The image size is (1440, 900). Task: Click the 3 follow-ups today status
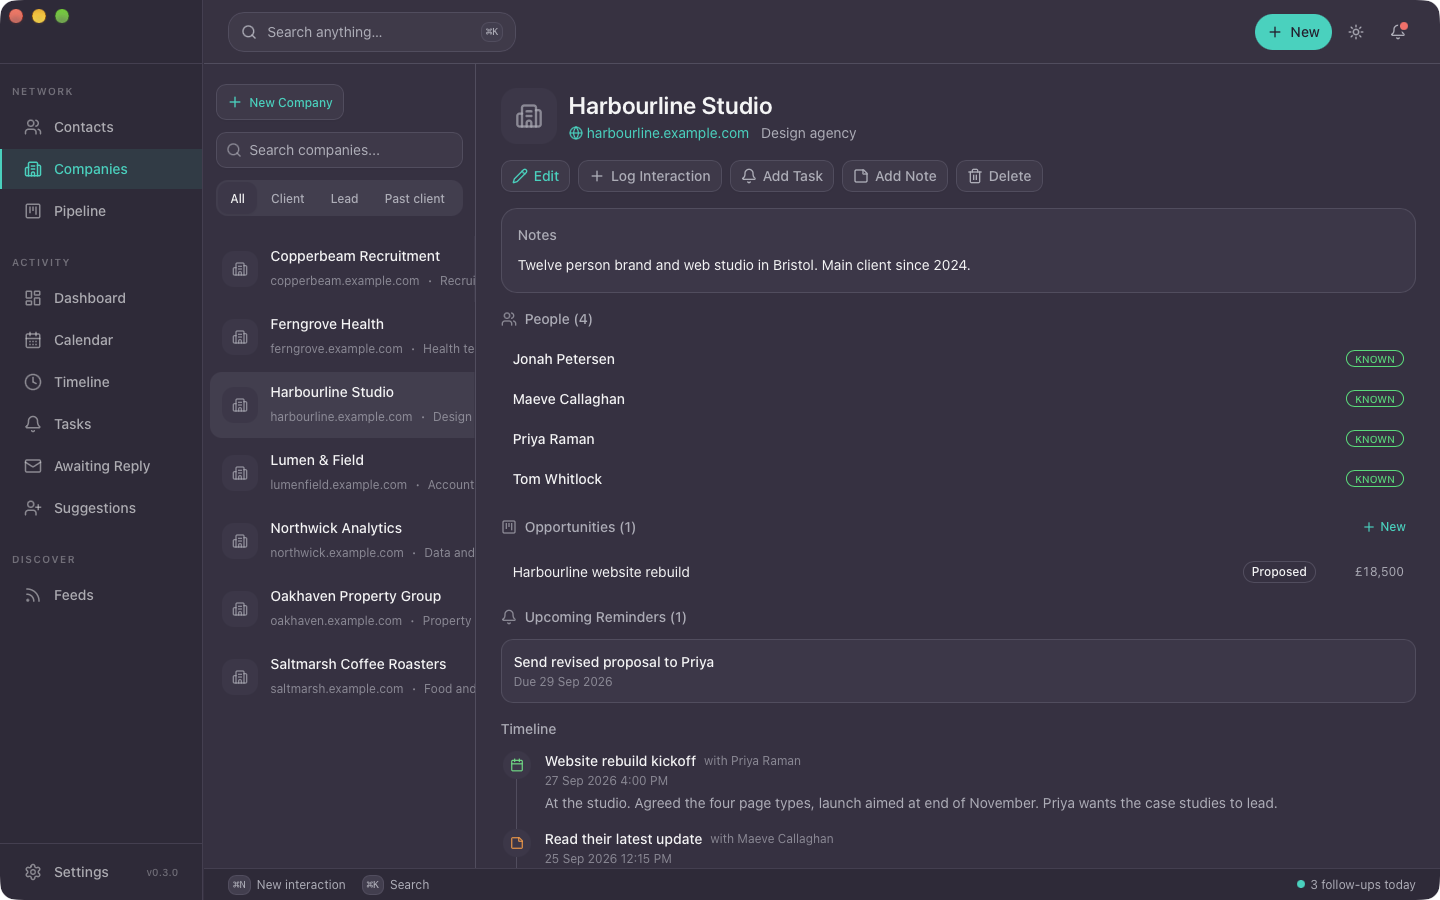point(1356,885)
